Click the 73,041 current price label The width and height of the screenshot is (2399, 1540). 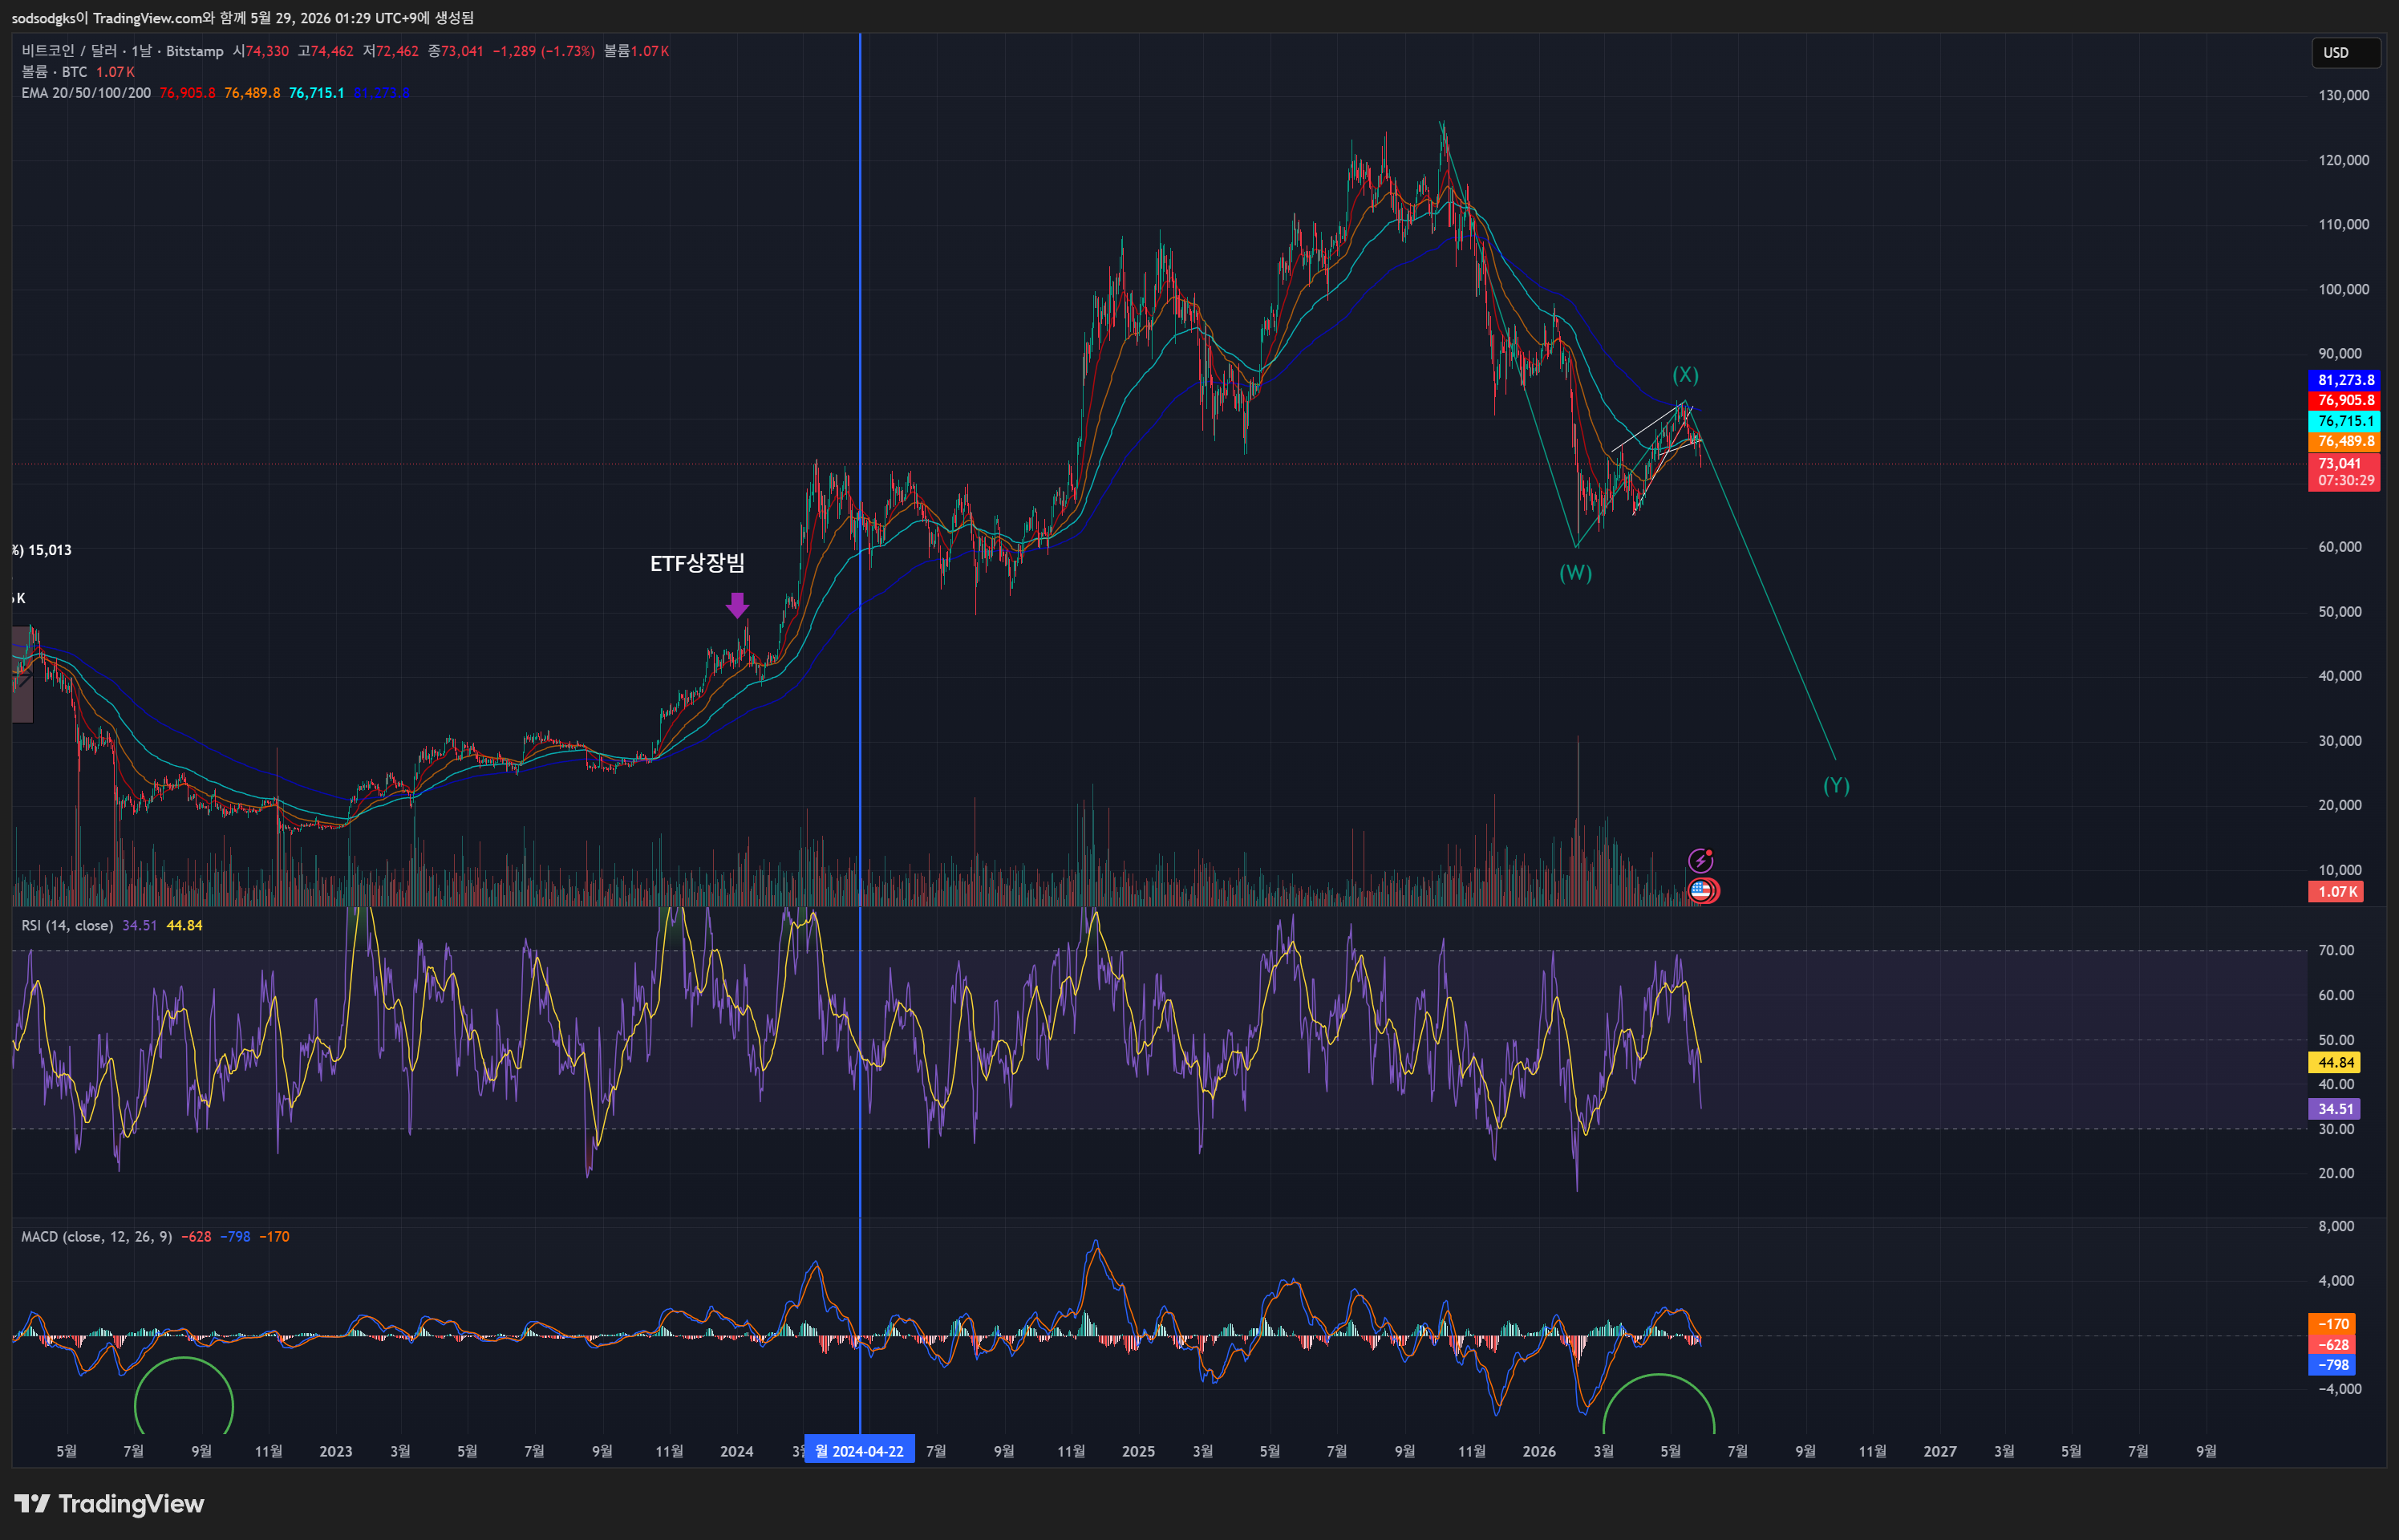(x=2340, y=464)
